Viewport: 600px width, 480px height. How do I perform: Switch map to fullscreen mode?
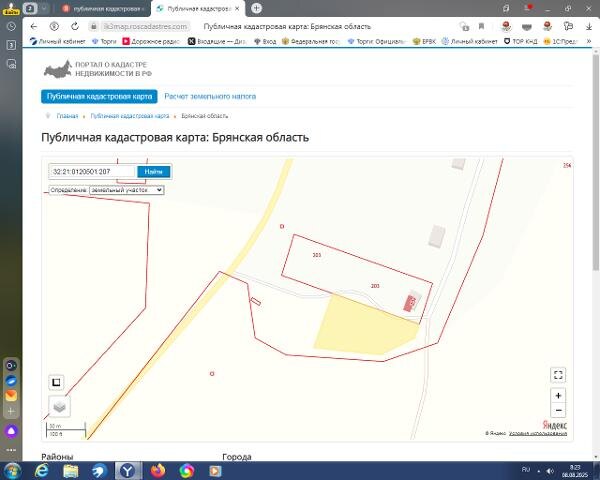pyautogui.click(x=558, y=375)
